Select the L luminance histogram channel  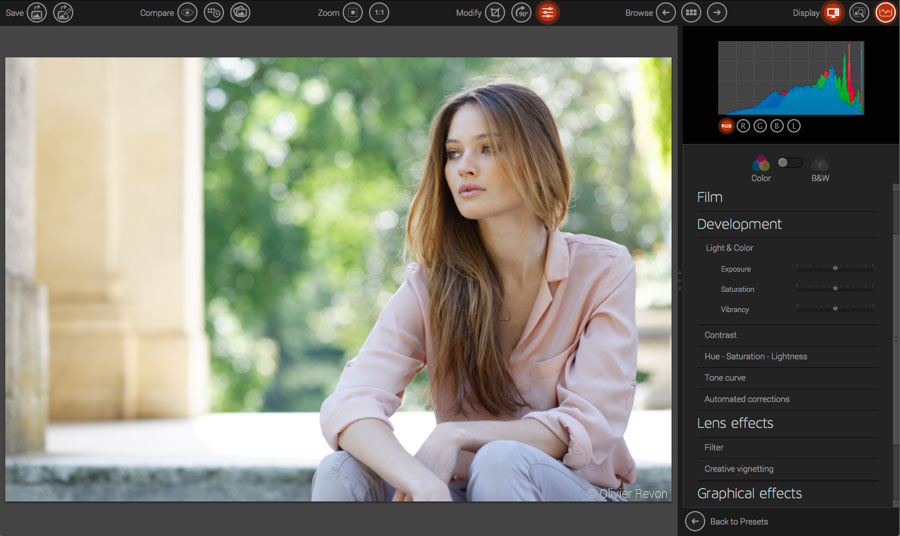(x=794, y=126)
